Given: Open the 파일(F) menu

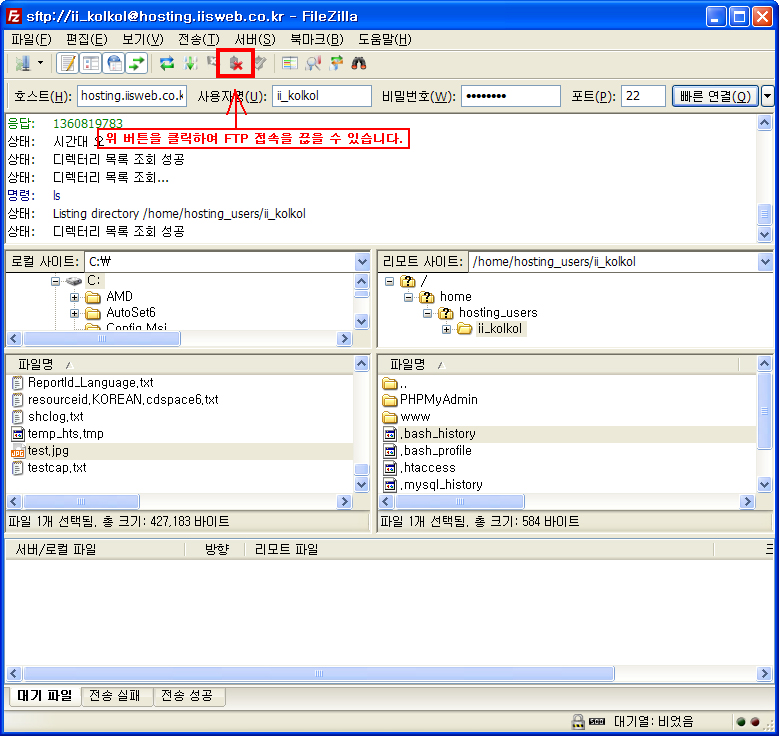Looking at the screenshot, I should pyautogui.click(x=31, y=39).
